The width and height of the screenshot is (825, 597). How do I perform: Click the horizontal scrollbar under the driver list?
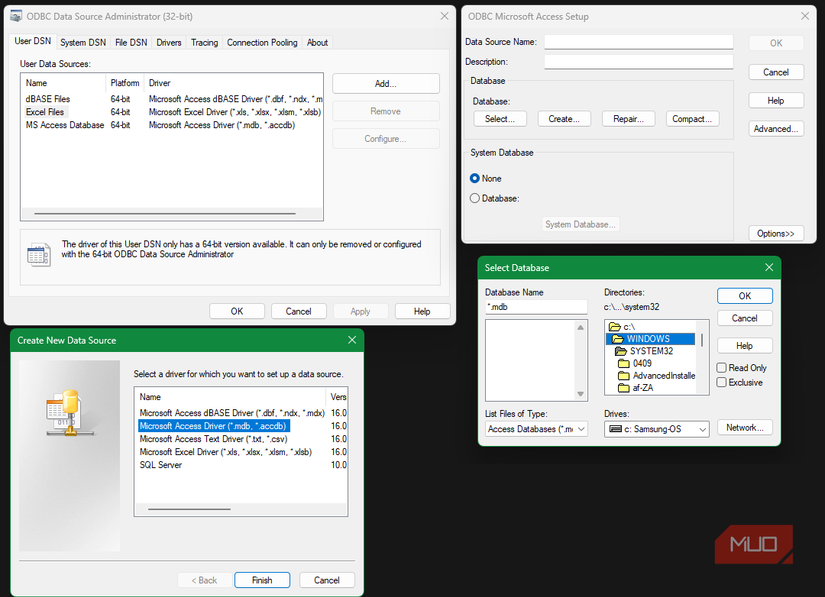(190, 509)
